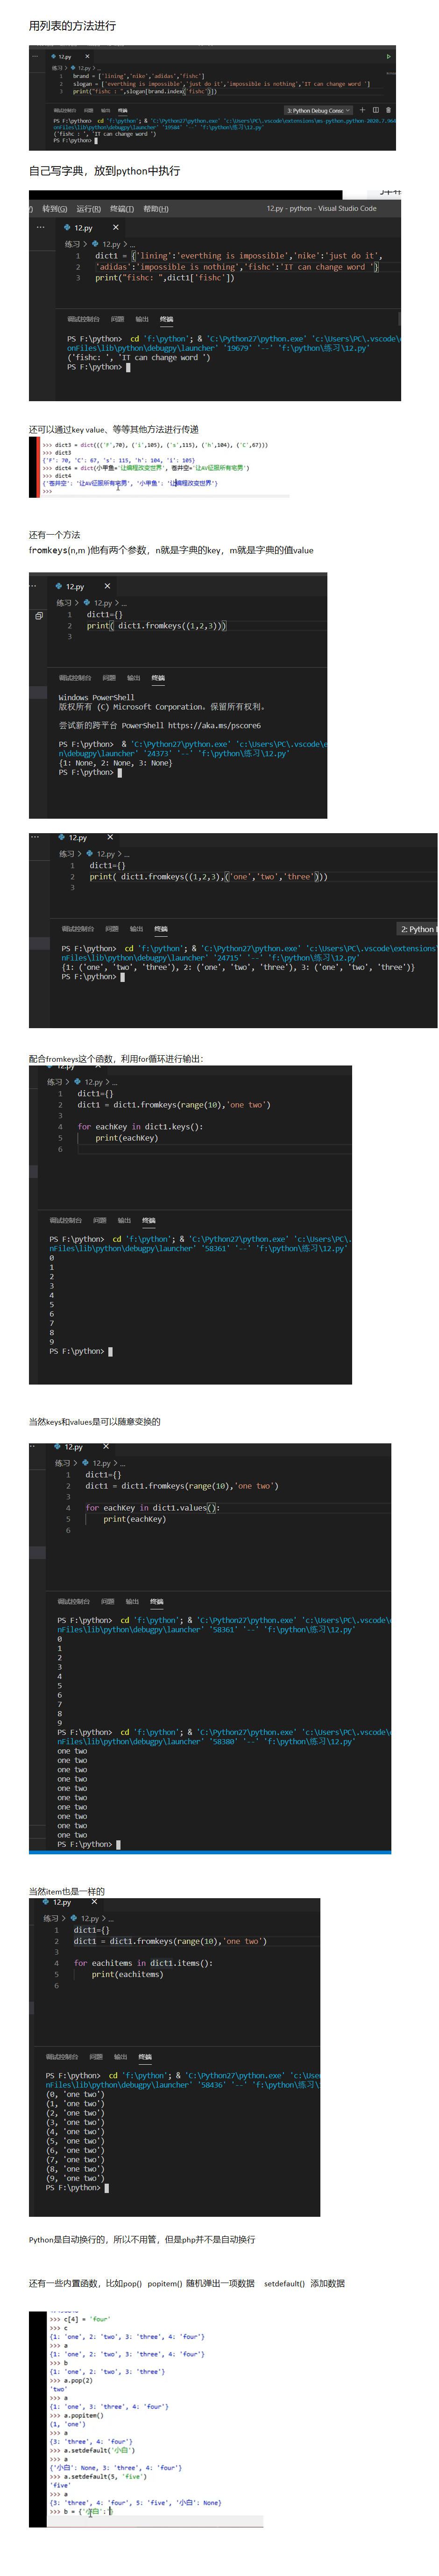Open 输出 tab below the dict1 lining code
439x2576 pixels.
(142, 319)
